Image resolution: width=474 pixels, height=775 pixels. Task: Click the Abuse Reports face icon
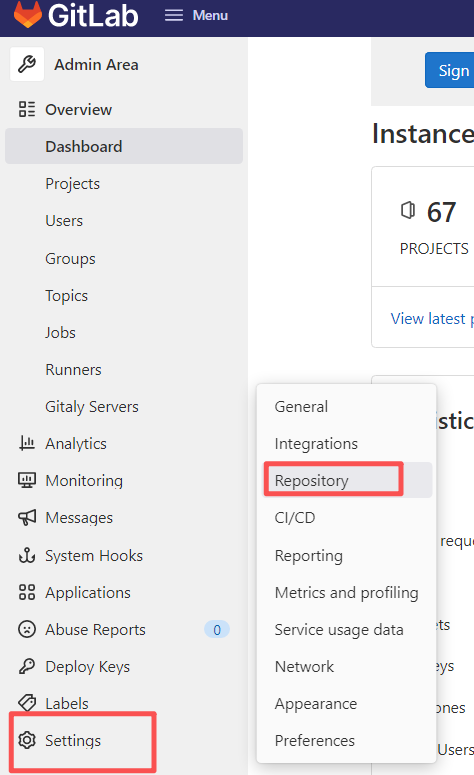click(x=27, y=629)
